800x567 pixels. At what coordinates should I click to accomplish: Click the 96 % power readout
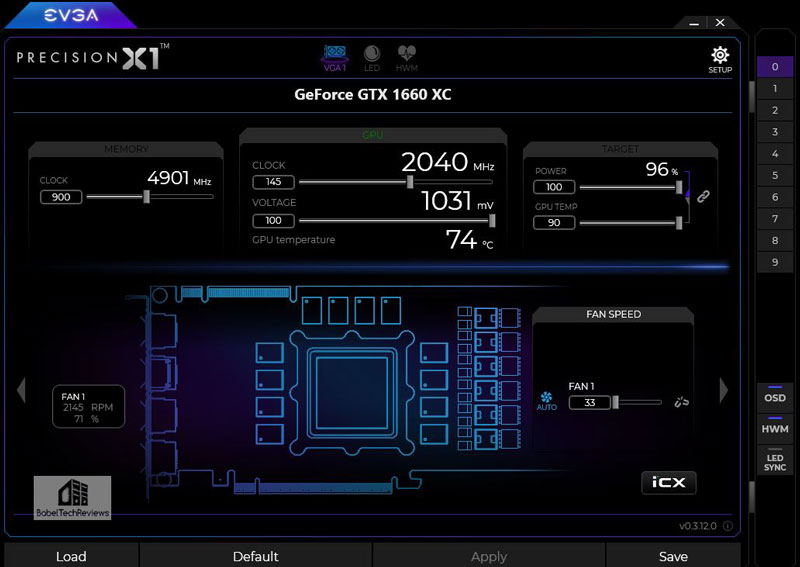(x=662, y=169)
